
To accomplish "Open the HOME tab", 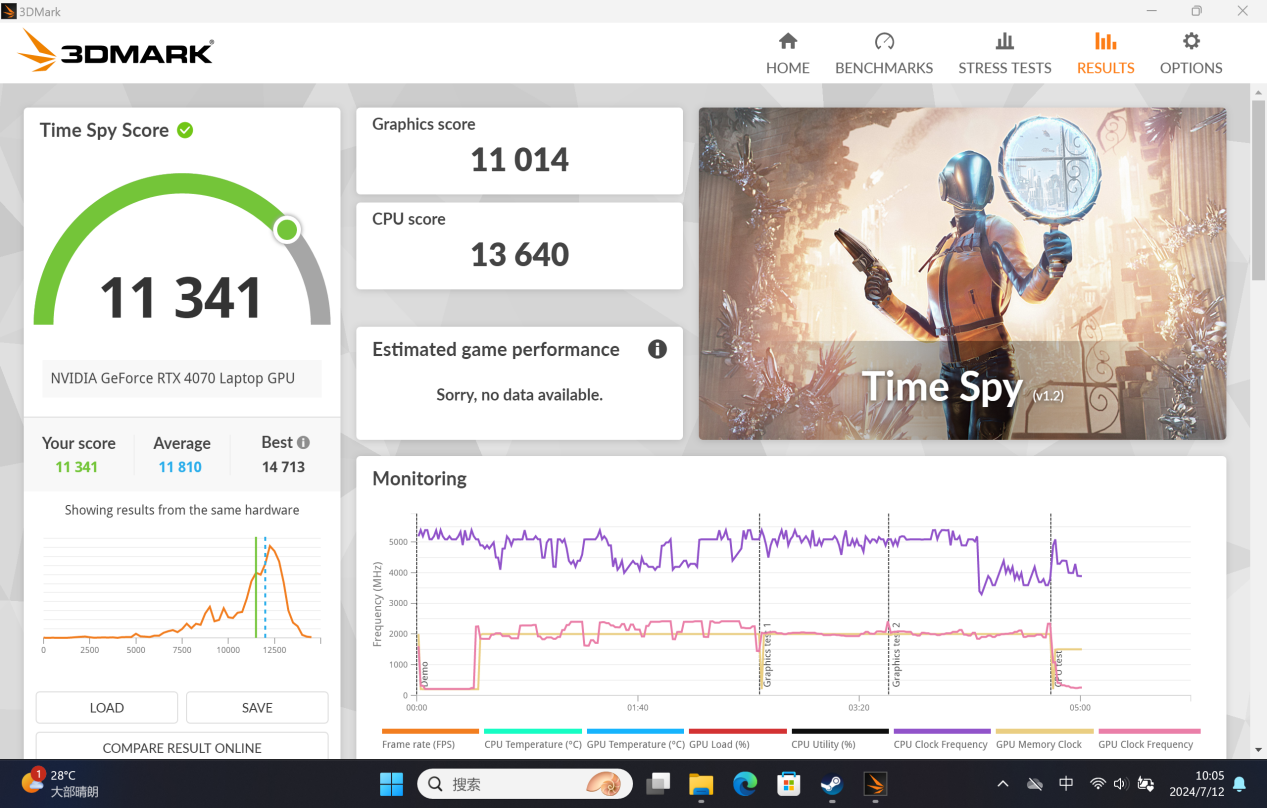I will (788, 53).
